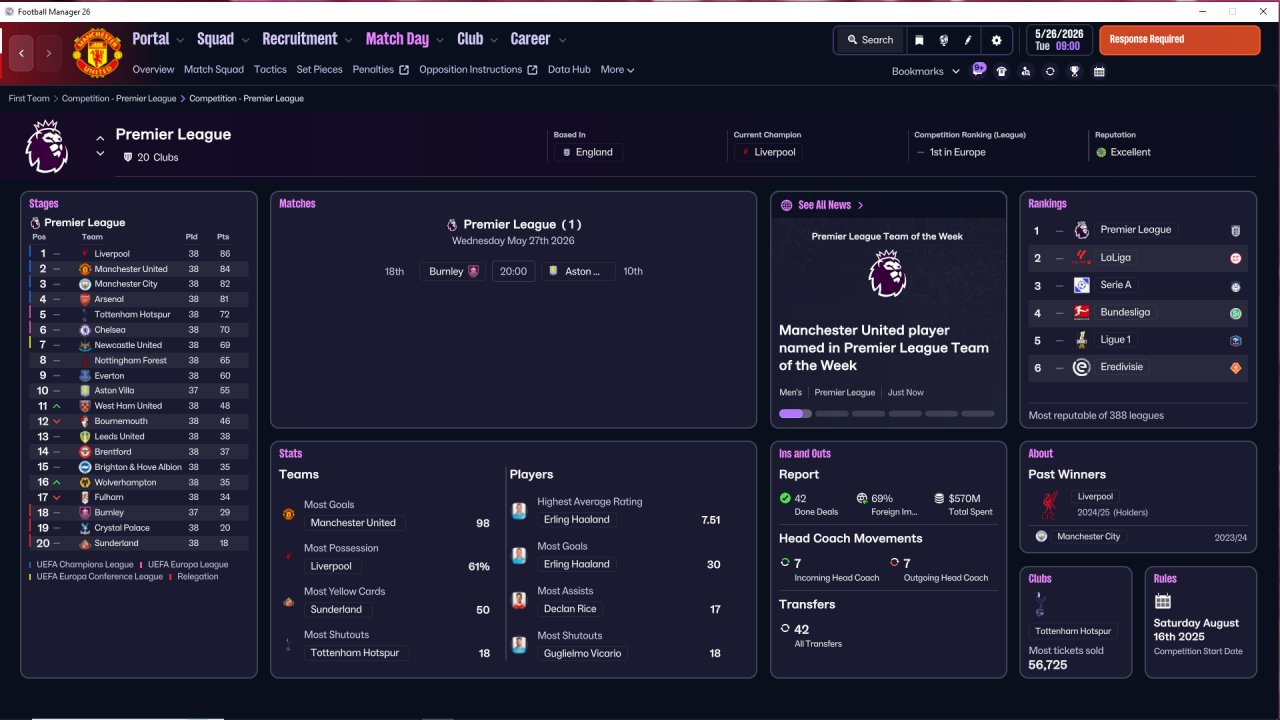Open the Data Hub tab
This screenshot has height=720, width=1280.
pyautogui.click(x=569, y=70)
